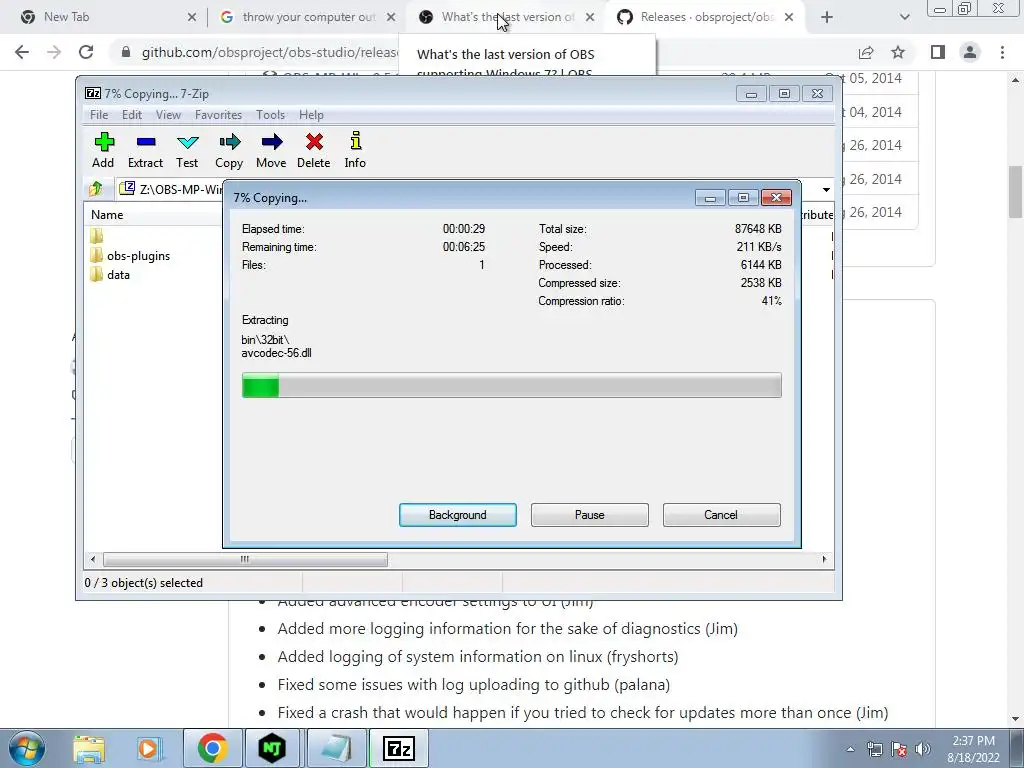Click the Extract icon in 7-Zip toolbar
Screen dimensions: 1024x768
click(146, 142)
